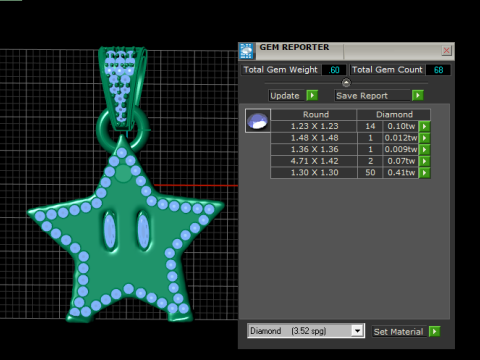Collapse panel using round arrow expander
The height and width of the screenshot is (360, 480).
tap(346, 82)
